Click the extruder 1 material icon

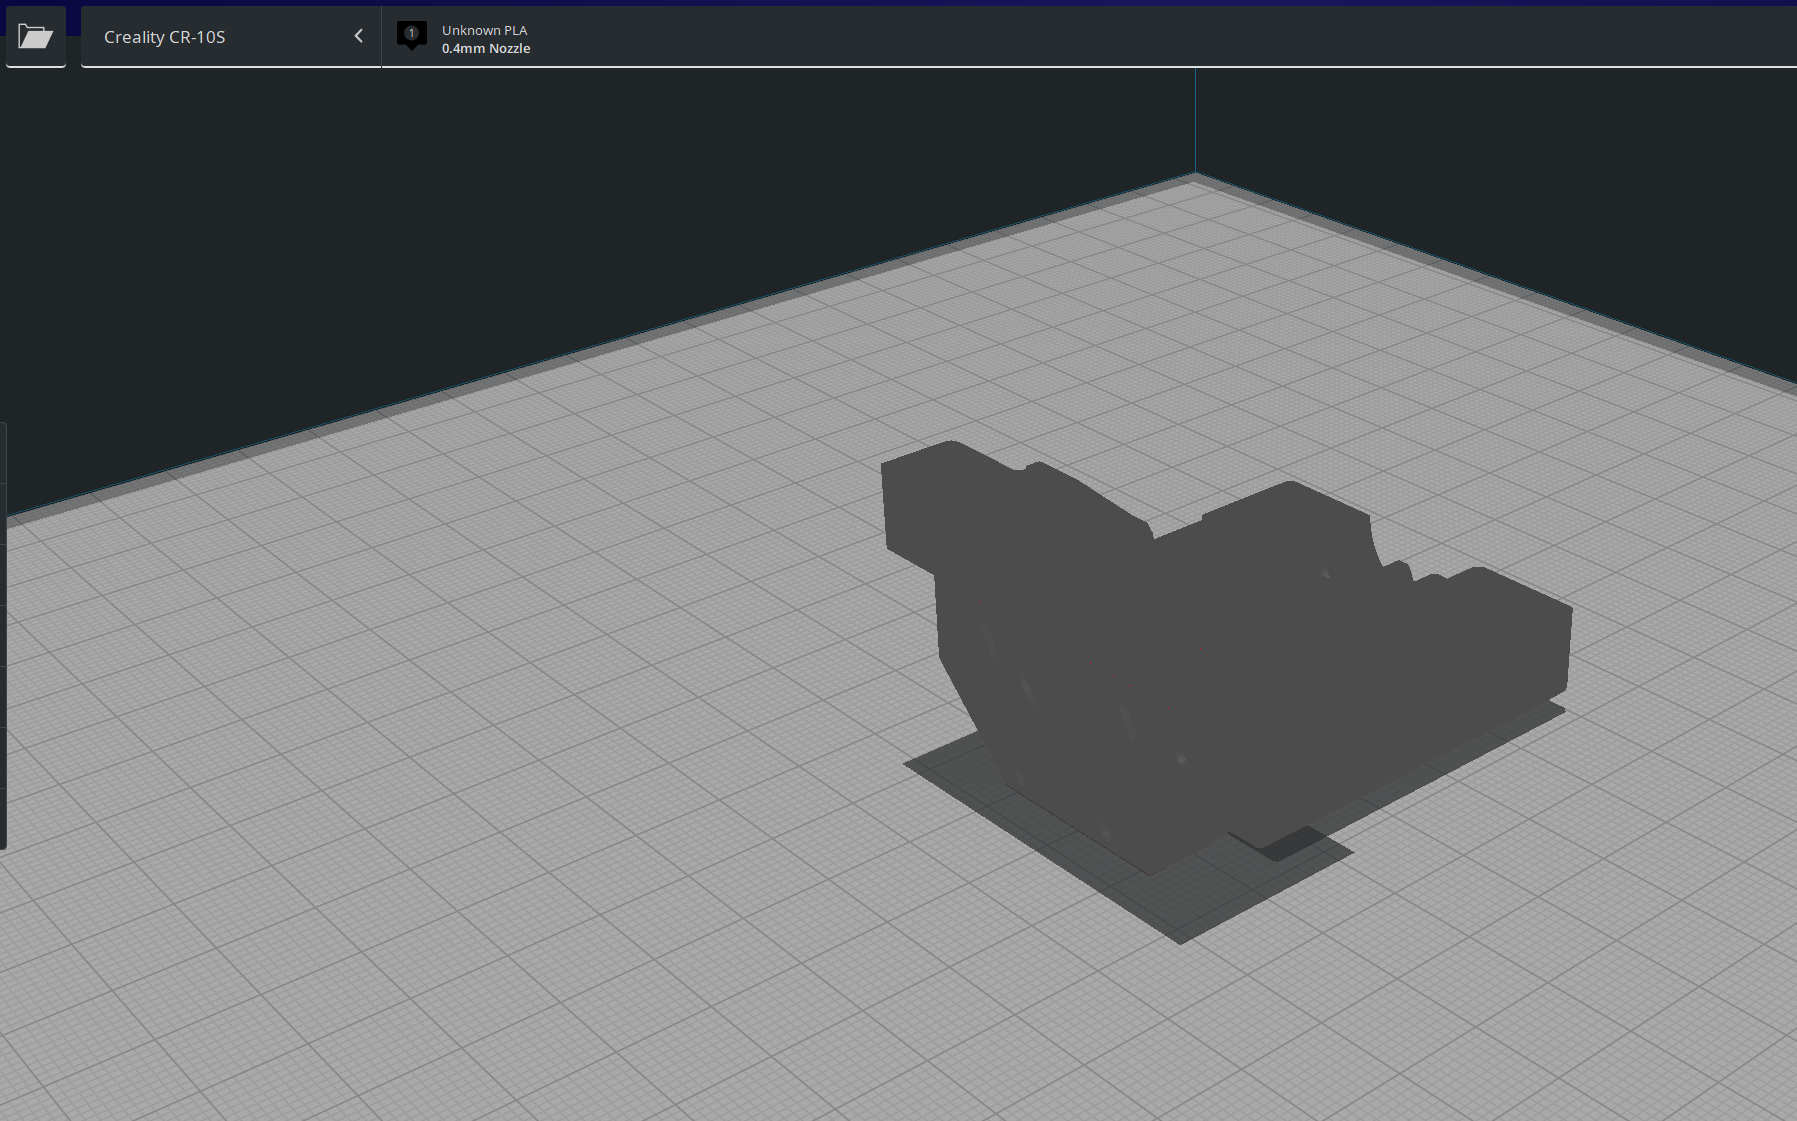[411, 36]
